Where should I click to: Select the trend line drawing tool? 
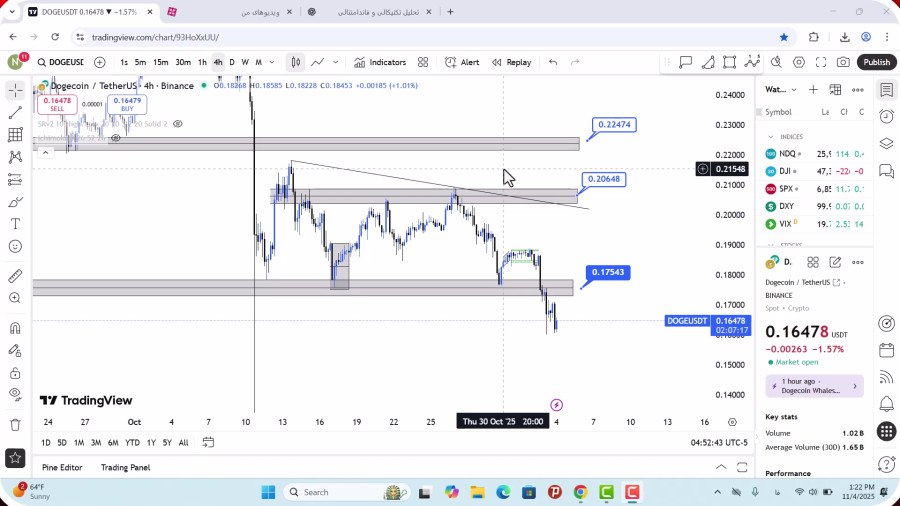pyautogui.click(x=15, y=112)
